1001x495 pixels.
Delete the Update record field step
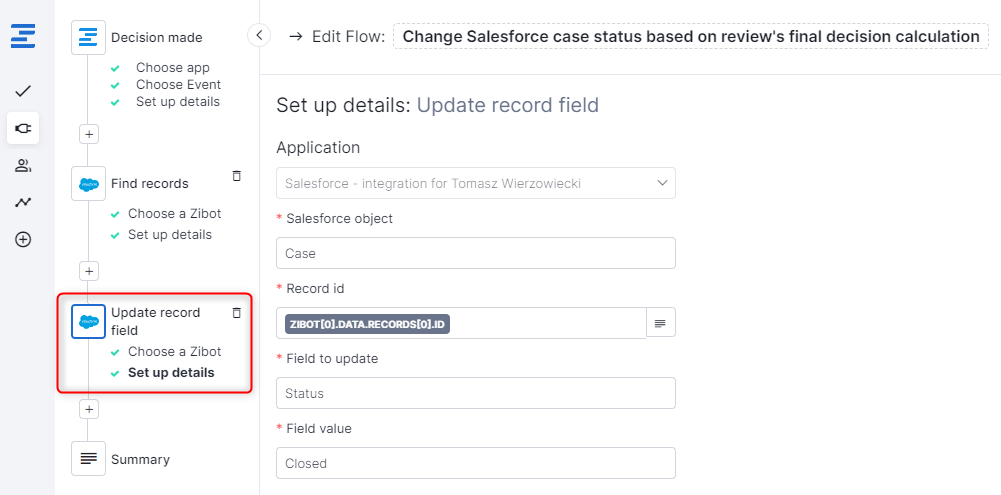click(x=237, y=313)
